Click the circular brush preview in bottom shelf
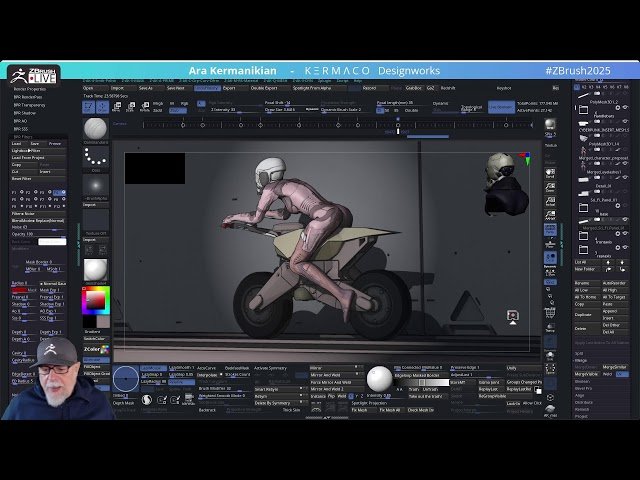640x480 pixels. coord(126,379)
